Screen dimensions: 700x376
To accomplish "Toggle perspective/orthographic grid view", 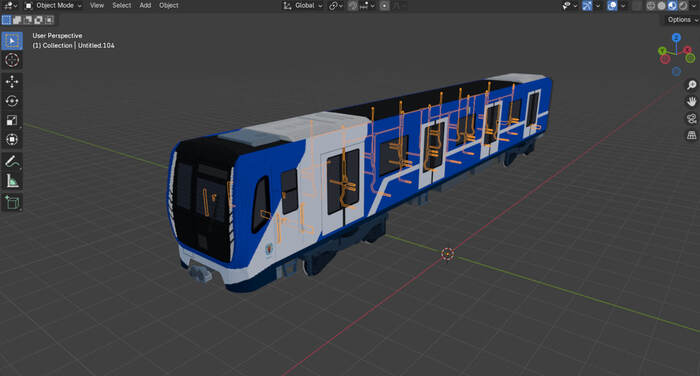I will pos(692,135).
